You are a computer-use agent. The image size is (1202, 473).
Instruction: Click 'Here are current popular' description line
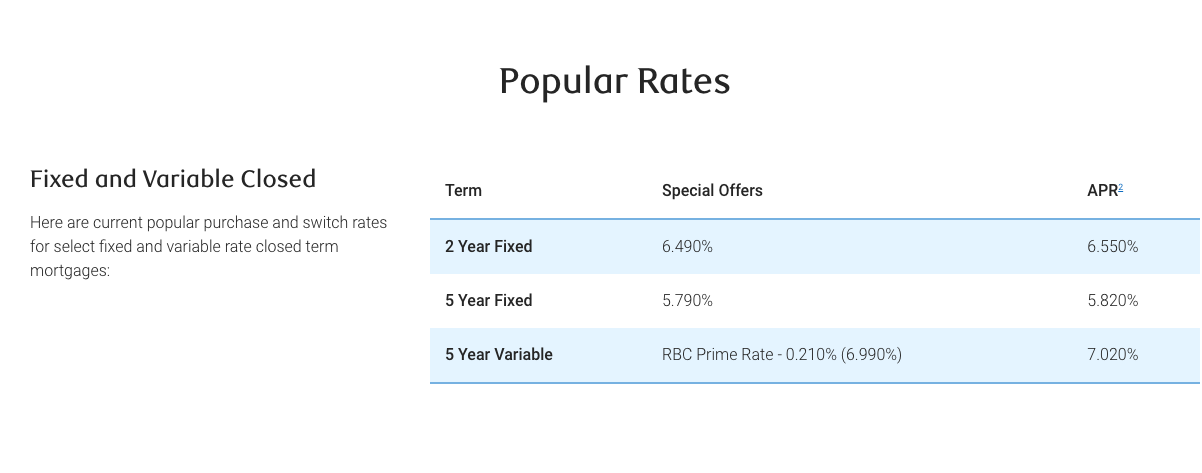click(x=113, y=222)
